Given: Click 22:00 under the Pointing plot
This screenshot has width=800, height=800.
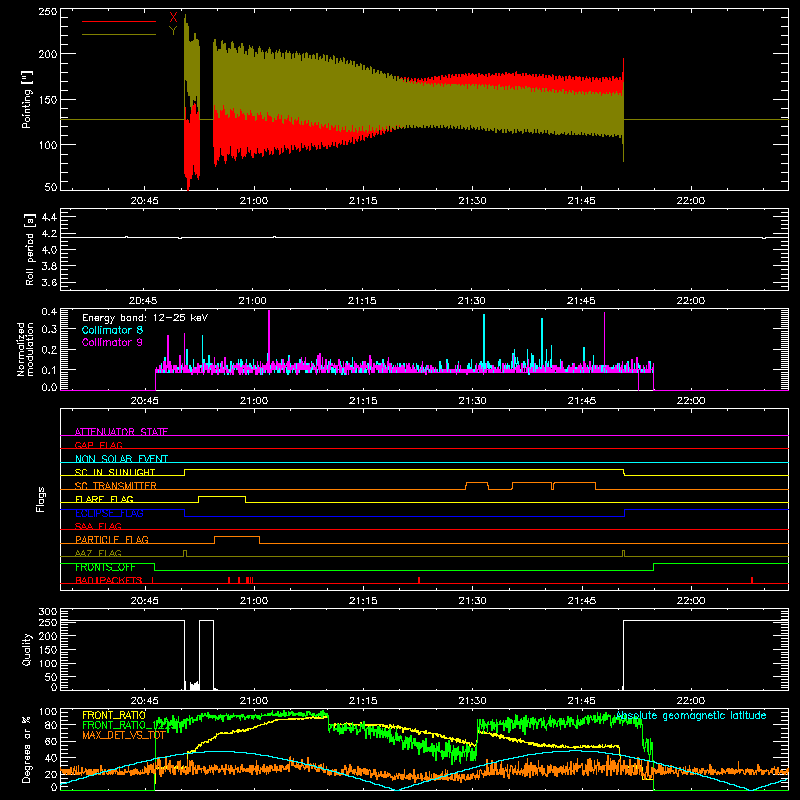Looking at the screenshot, I should pyautogui.click(x=690, y=201).
